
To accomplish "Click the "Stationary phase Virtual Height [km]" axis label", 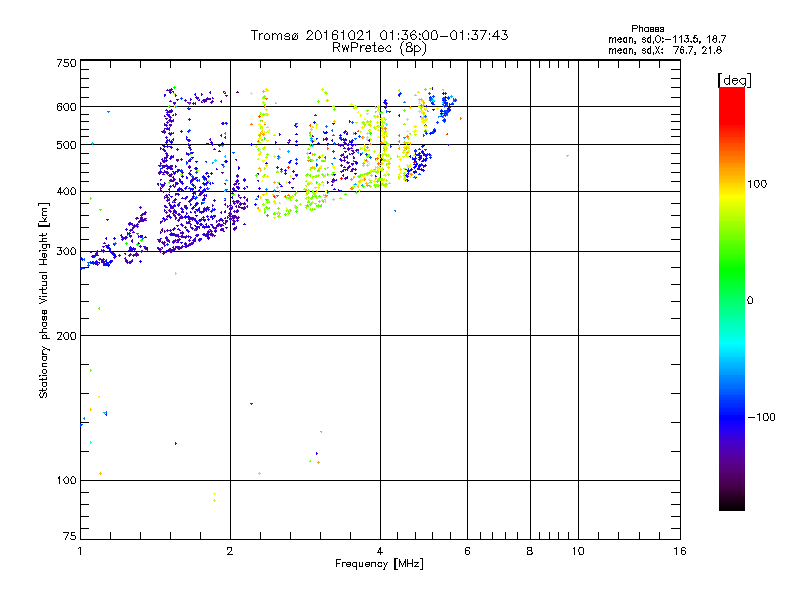I will 44,301.
